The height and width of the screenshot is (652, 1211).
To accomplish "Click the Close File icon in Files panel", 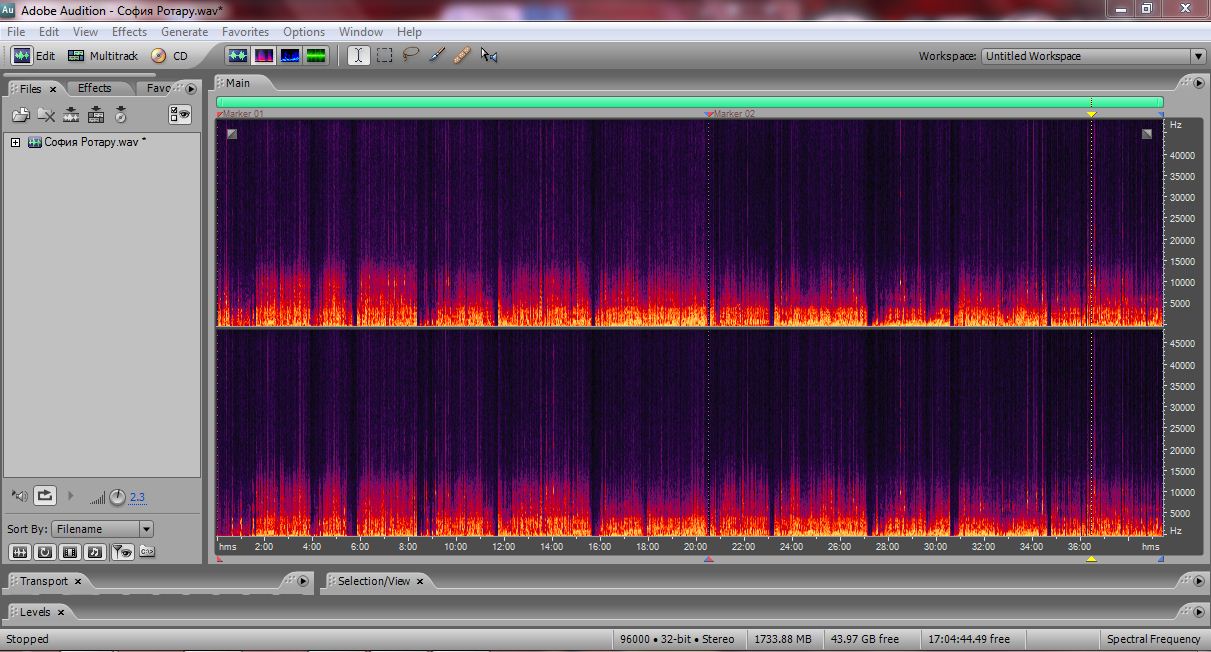I will pos(46,115).
